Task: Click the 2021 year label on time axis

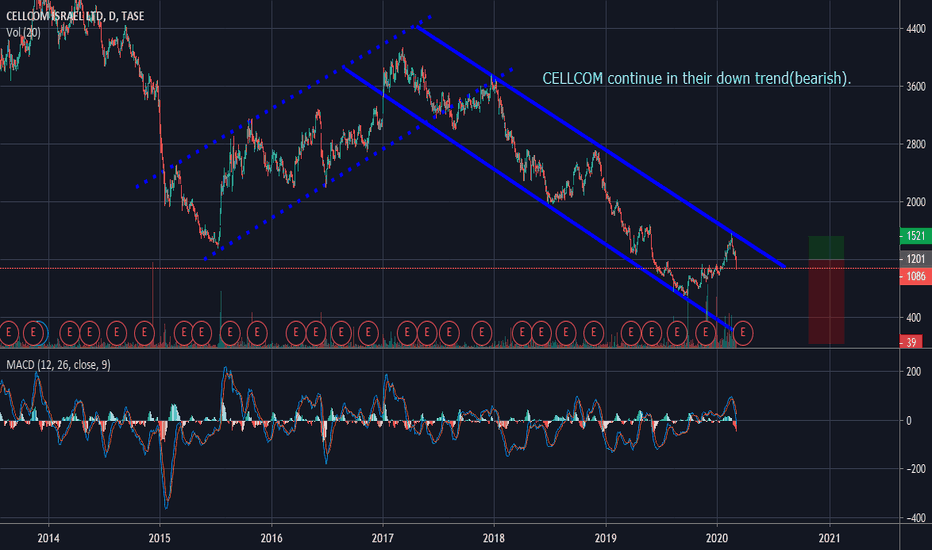Action: point(829,538)
